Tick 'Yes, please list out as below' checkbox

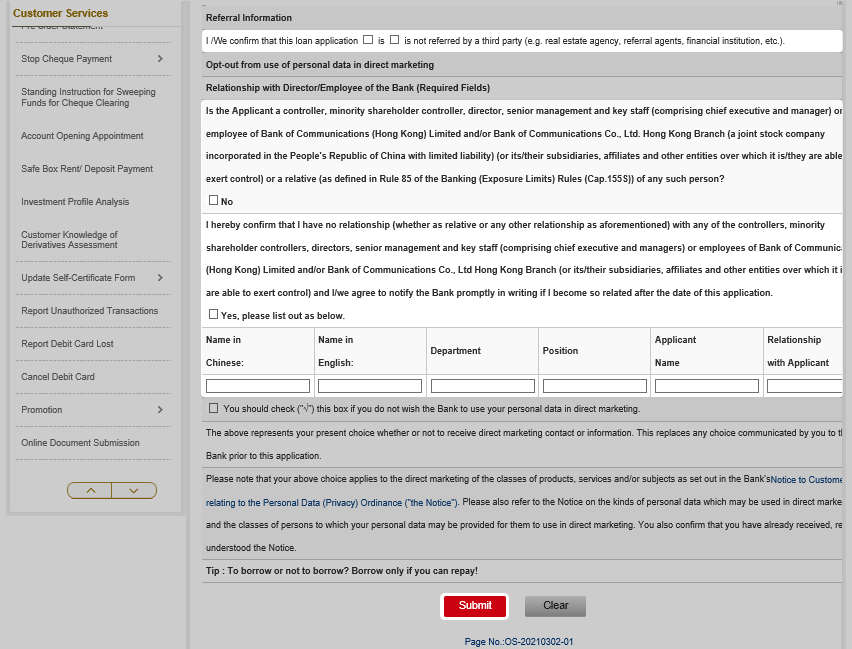[213, 314]
